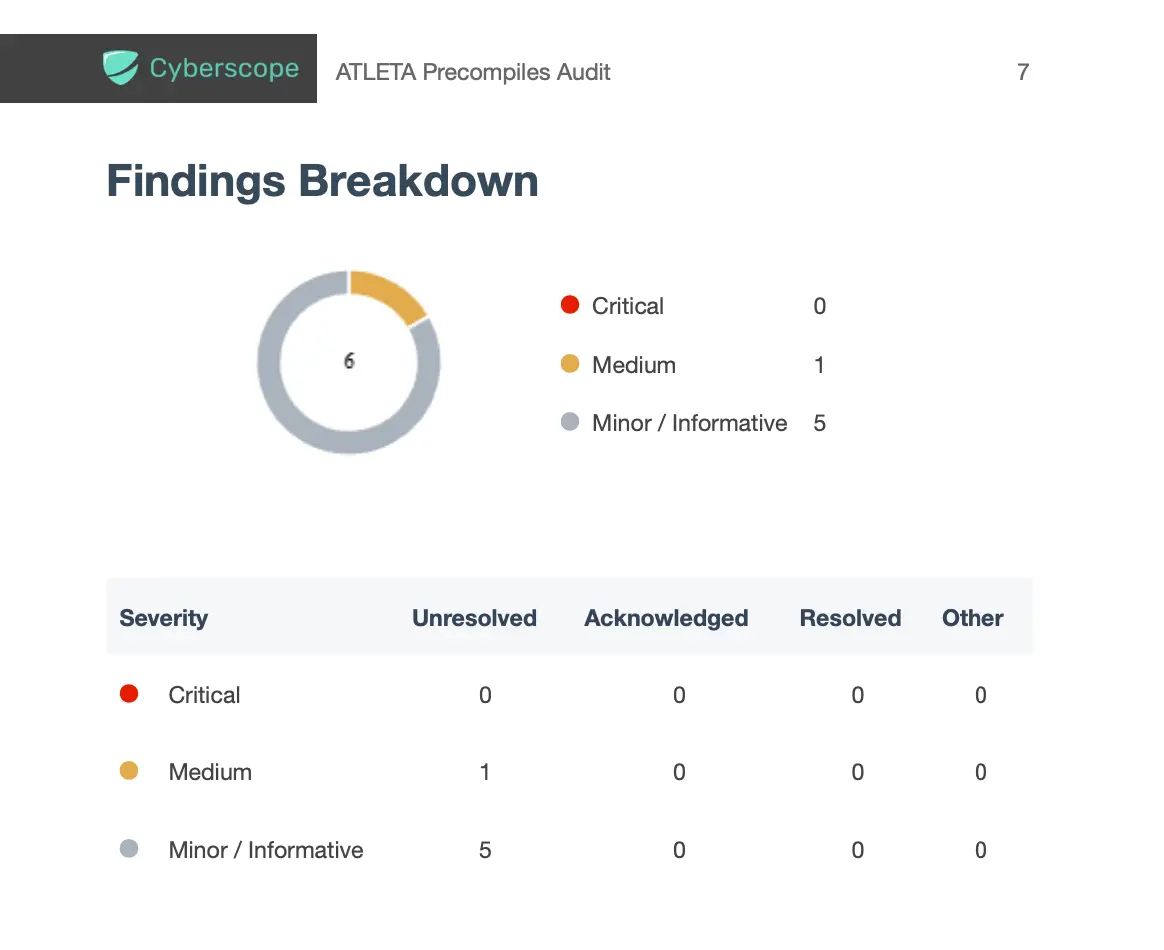
Task: Click the Minor / Informative count 5 in legend
Action: (x=820, y=423)
